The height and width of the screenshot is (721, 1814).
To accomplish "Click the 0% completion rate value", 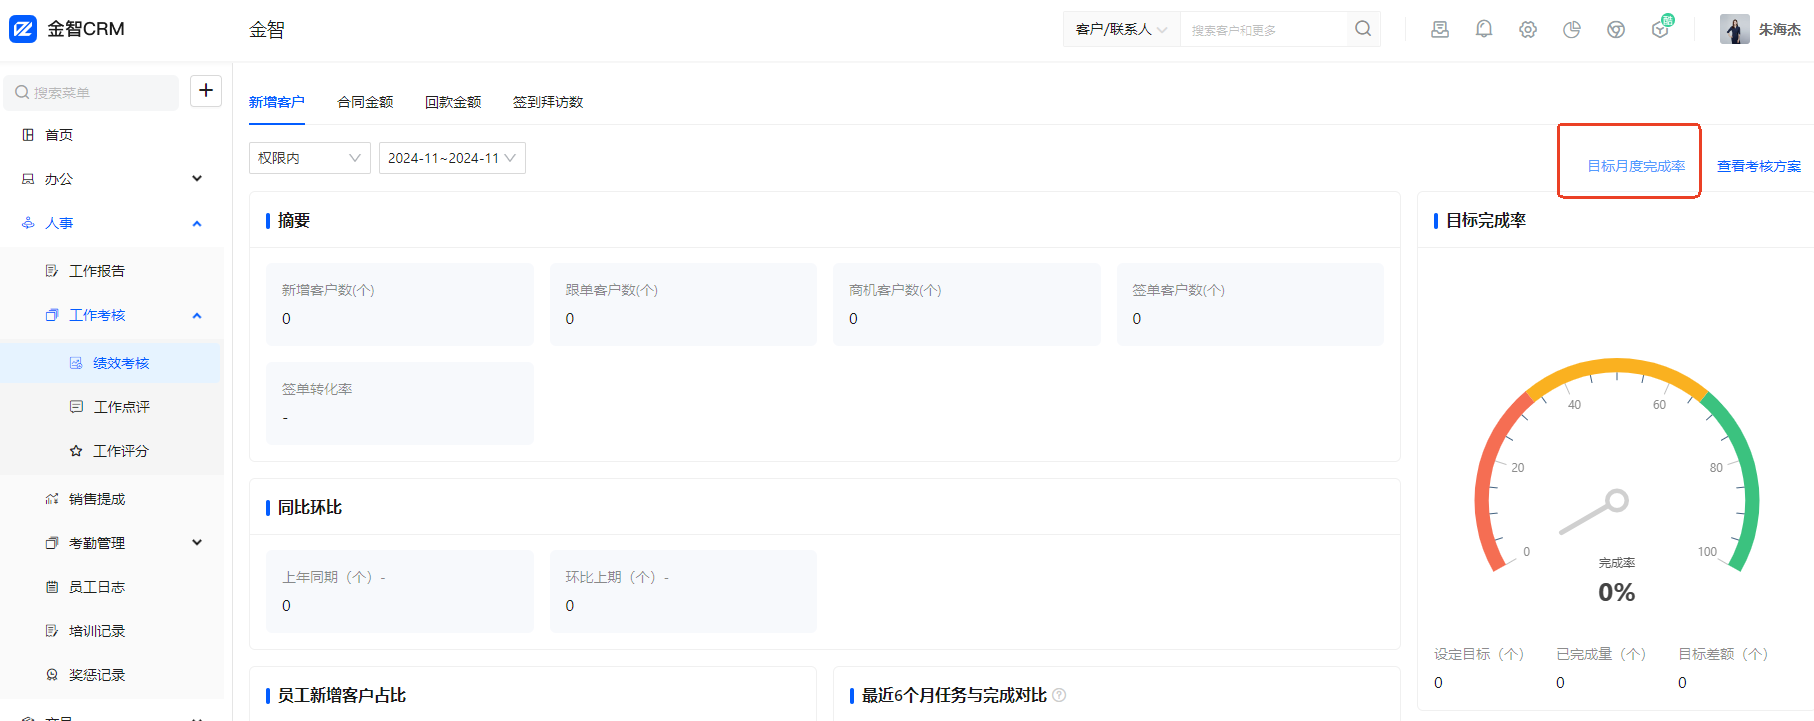I will [x=1617, y=592].
